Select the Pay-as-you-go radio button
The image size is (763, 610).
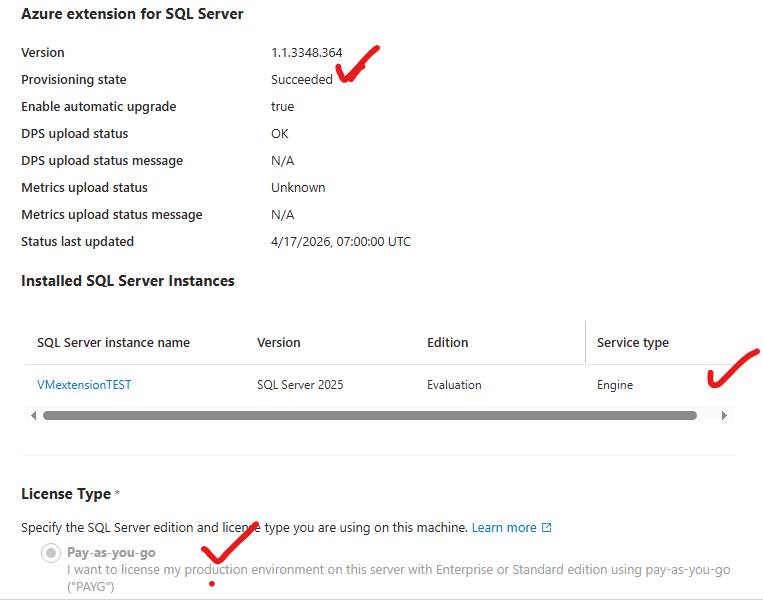(51, 553)
